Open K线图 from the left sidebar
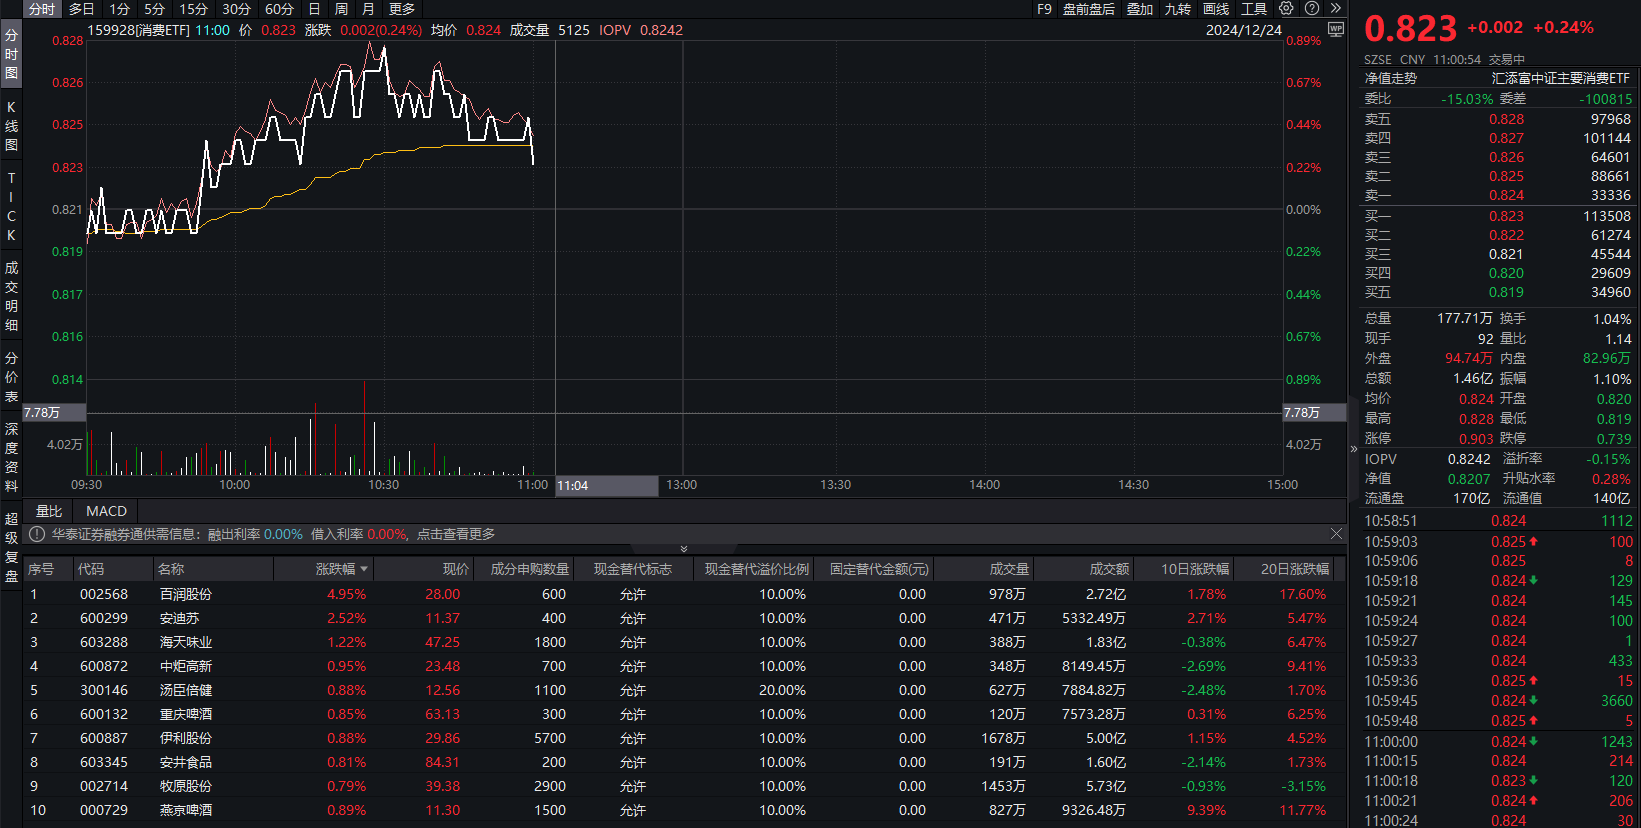Image resolution: width=1641 pixels, height=828 pixels. click(11, 126)
